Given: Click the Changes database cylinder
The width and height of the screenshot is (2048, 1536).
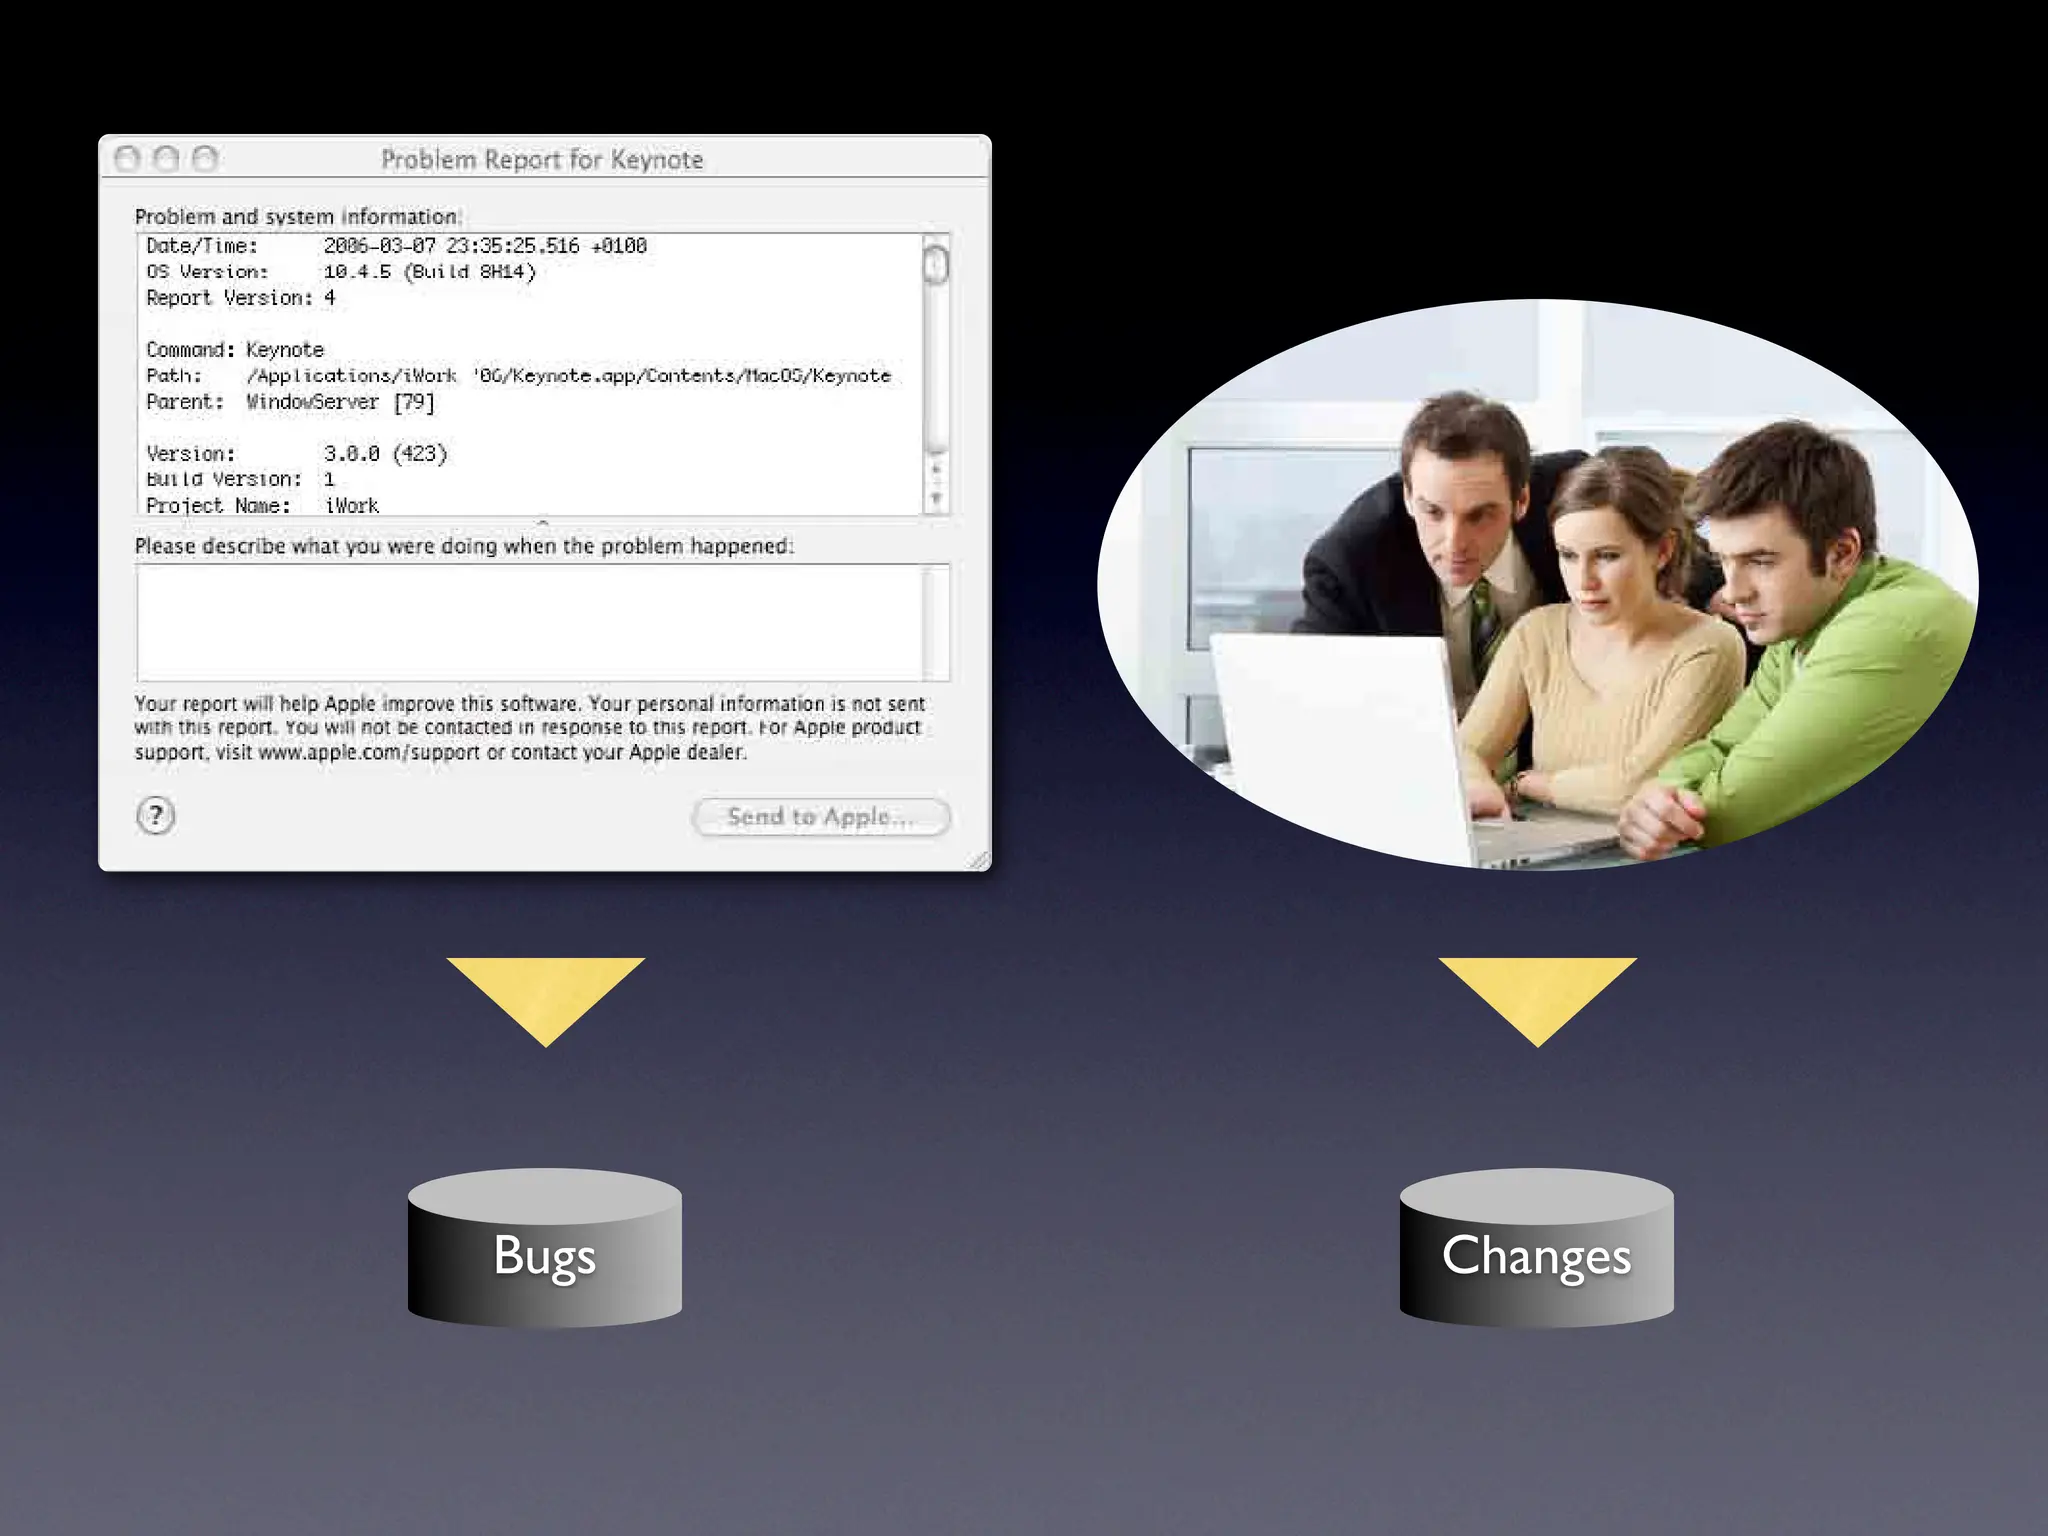Looking at the screenshot, I should pyautogui.click(x=1537, y=1247).
